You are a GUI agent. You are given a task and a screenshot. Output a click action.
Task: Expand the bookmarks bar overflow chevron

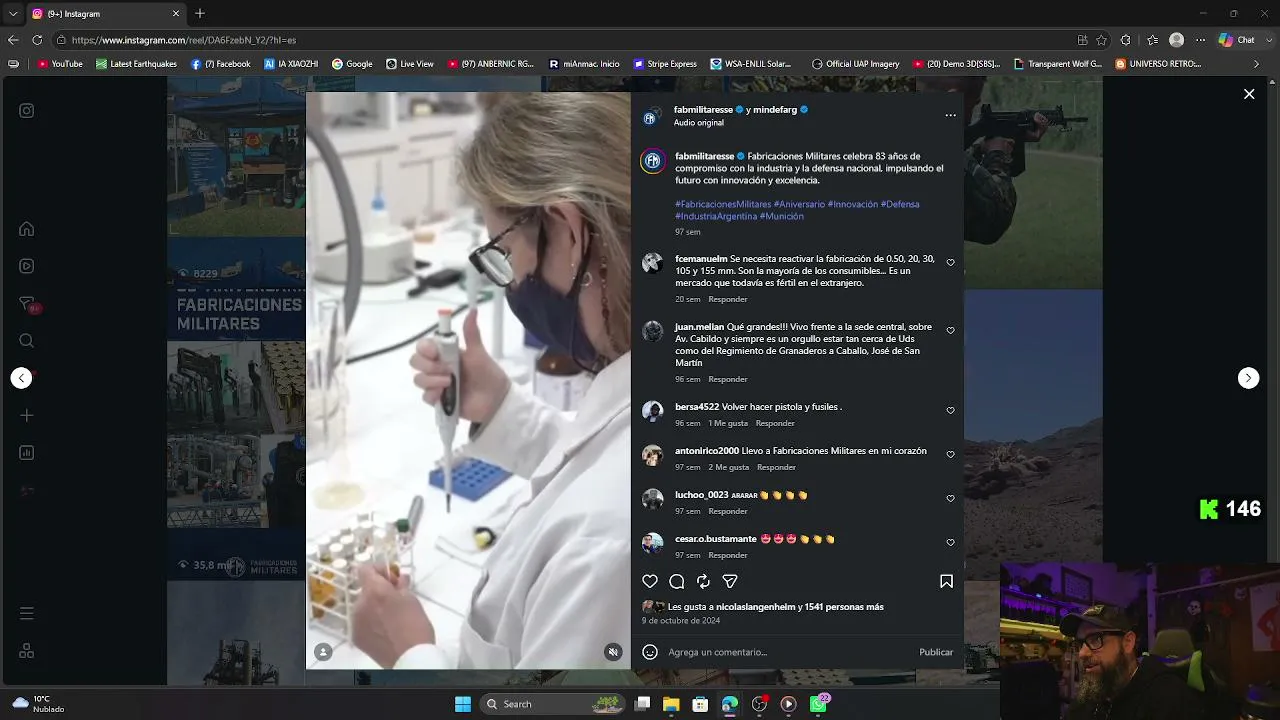coord(1257,64)
